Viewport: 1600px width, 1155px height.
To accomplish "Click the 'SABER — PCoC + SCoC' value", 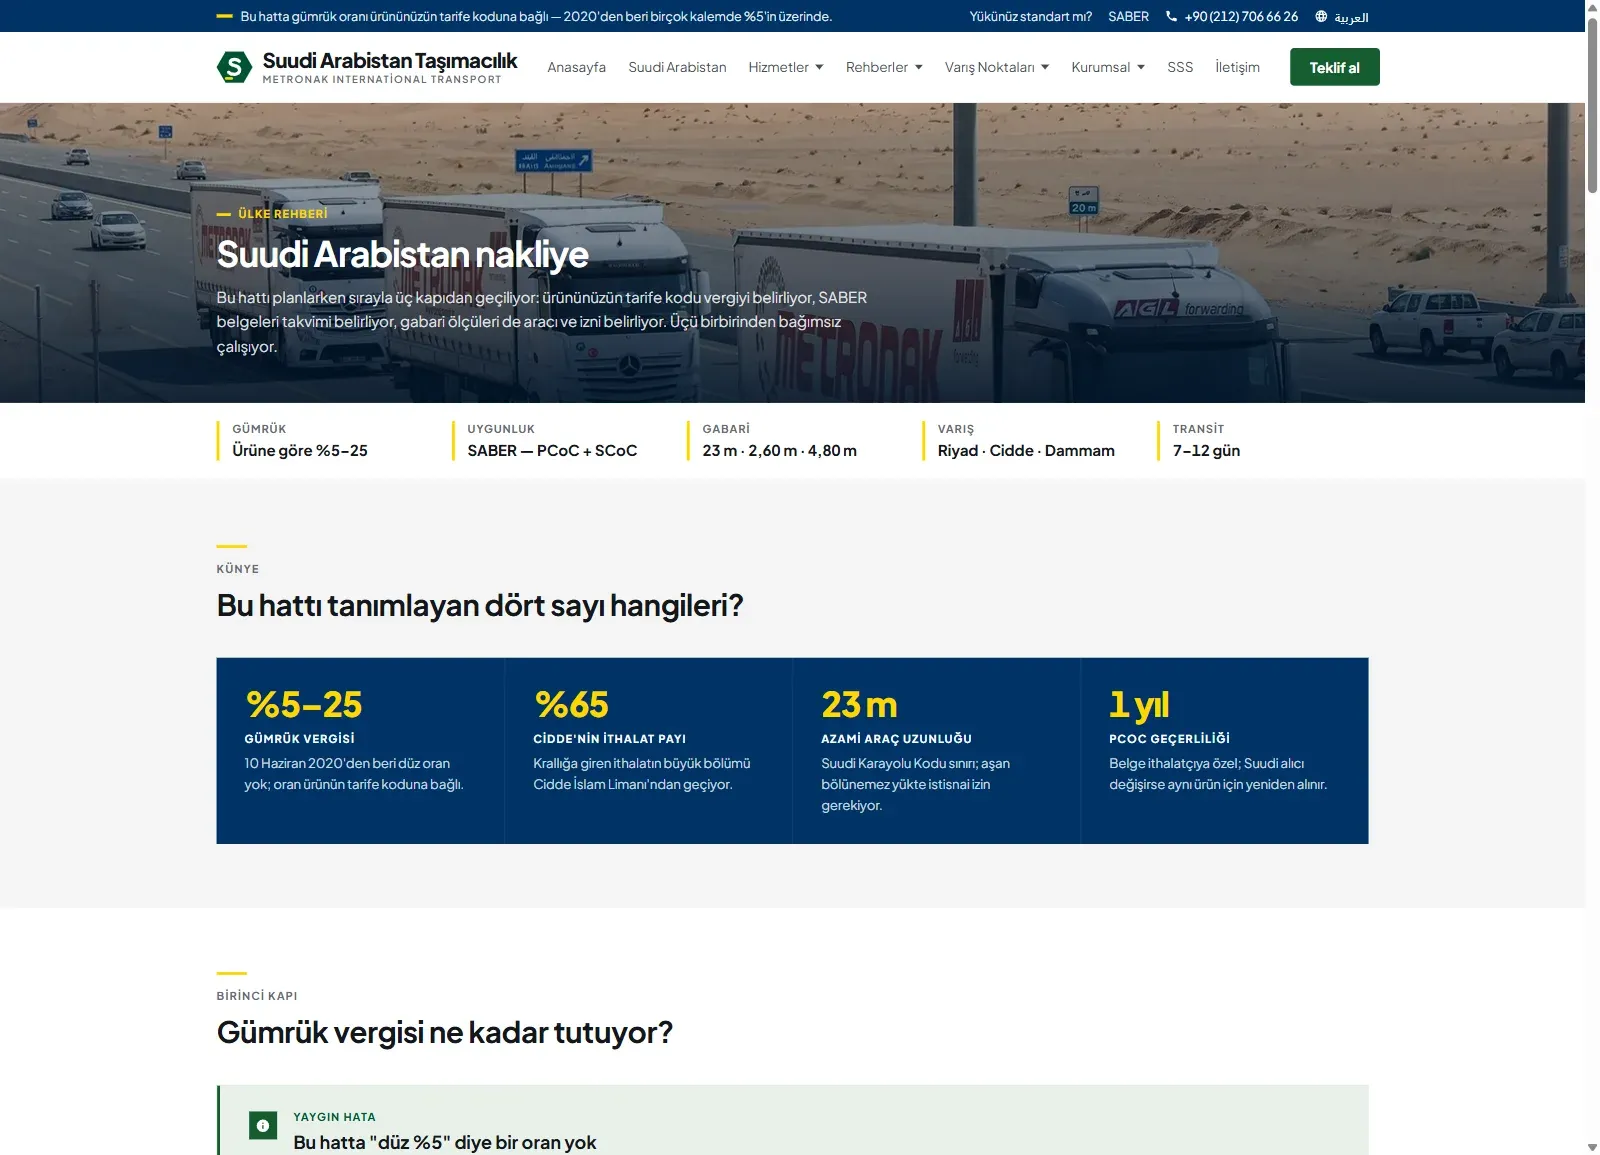I will pos(552,451).
